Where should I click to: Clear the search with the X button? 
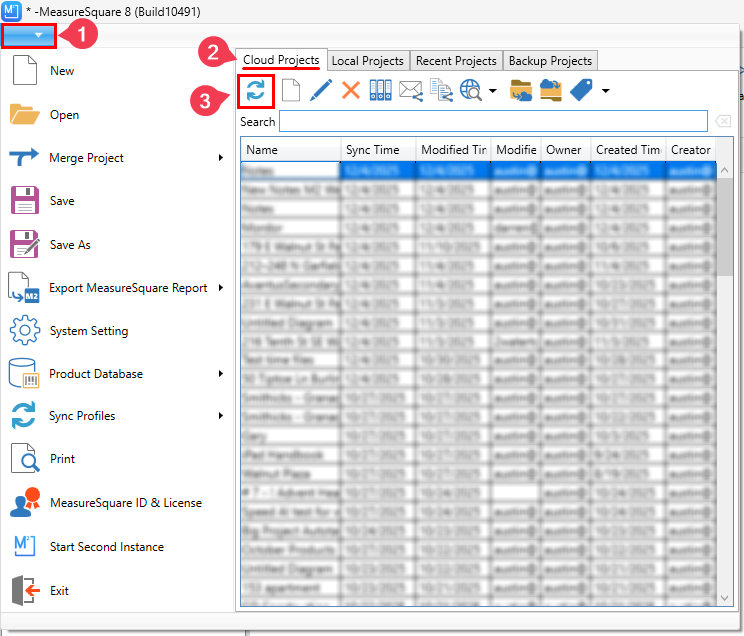click(x=723, y=122)
